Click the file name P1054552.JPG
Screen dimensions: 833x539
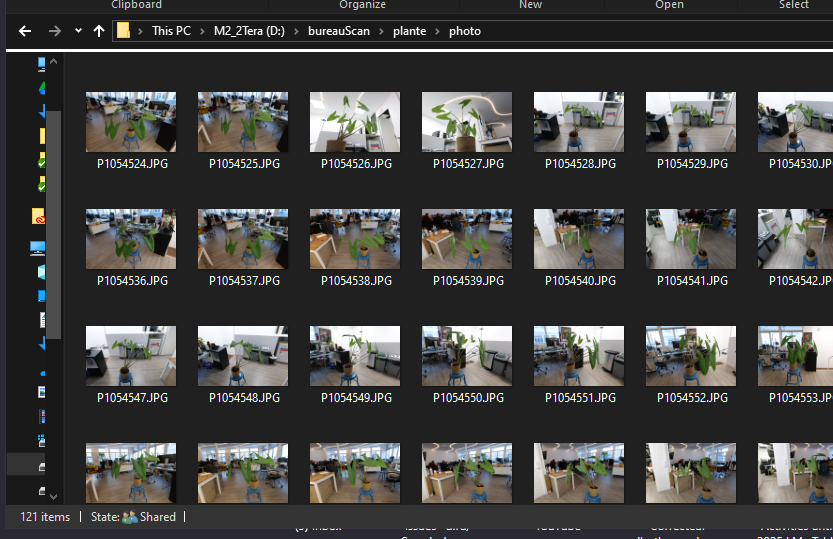click(692, 398)
